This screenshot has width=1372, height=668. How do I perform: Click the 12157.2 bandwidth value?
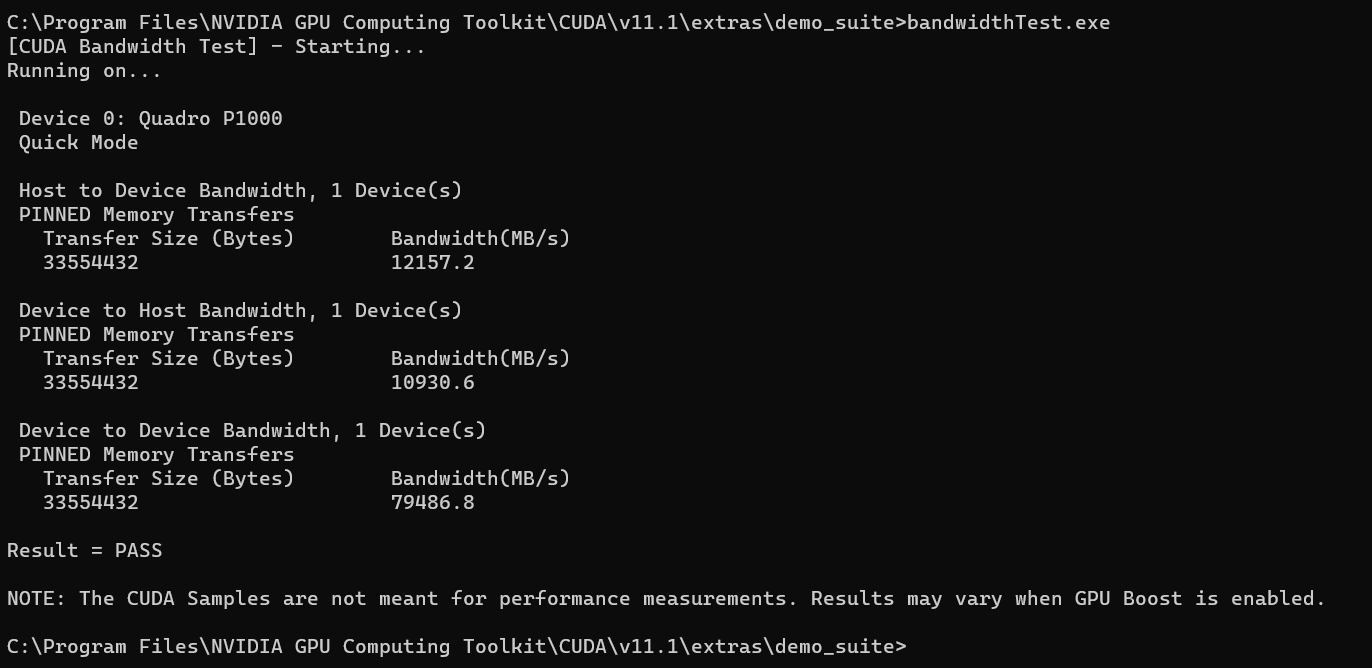[432, 262]
